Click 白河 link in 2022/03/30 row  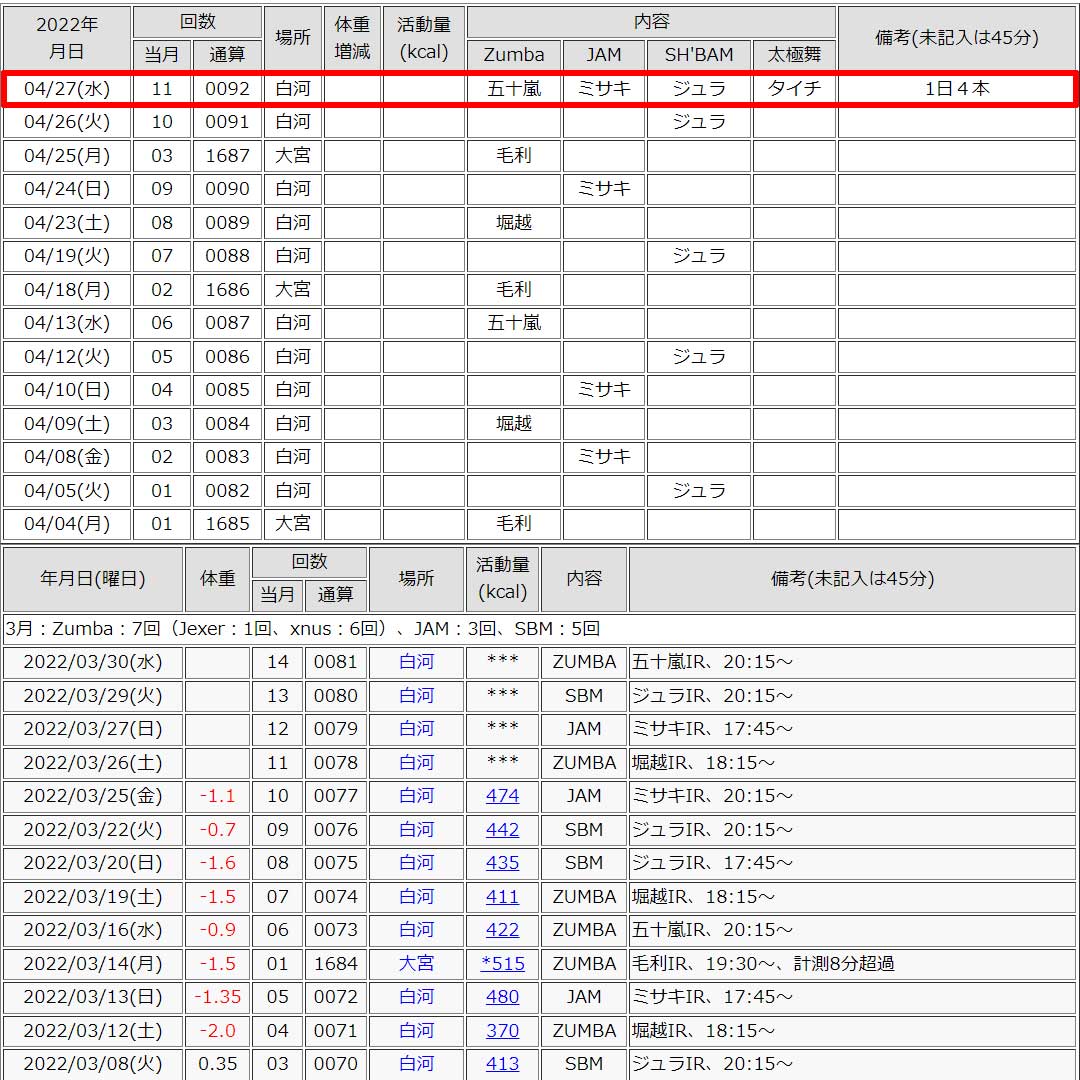416,662
